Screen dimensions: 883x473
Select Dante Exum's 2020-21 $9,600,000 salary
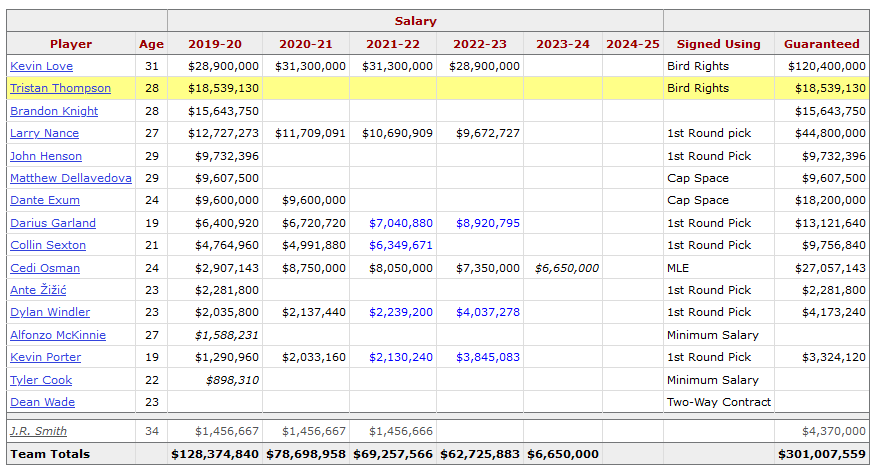[314, 200]
